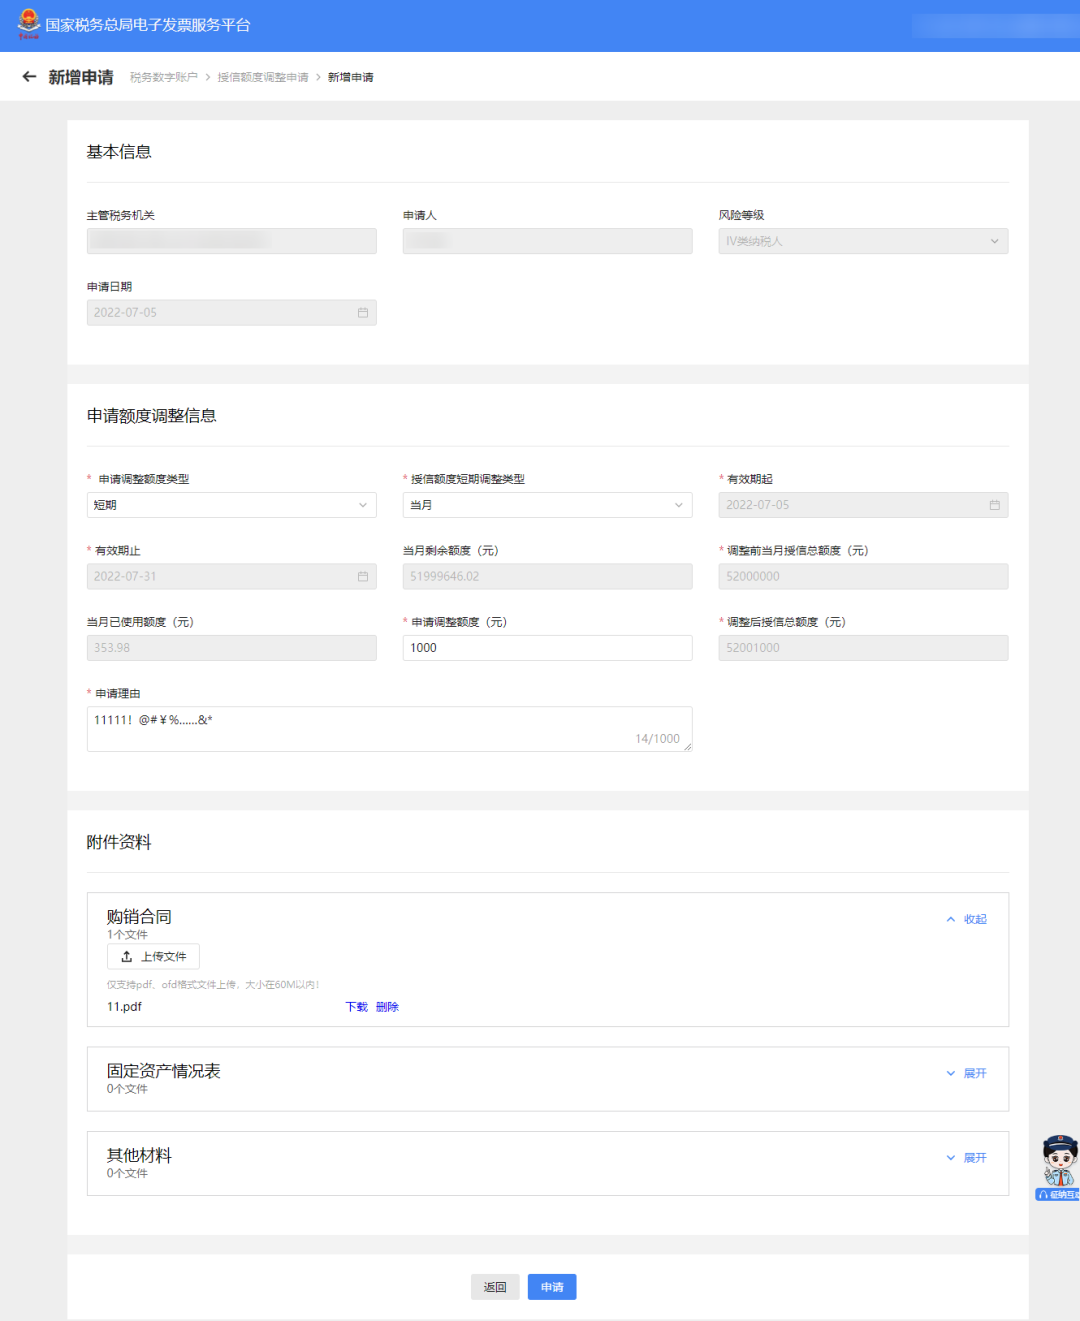The height and width of the screenshot is (1321, 1080).
Task: Expand the 其他材料 section
Action: coord(967,1158)
